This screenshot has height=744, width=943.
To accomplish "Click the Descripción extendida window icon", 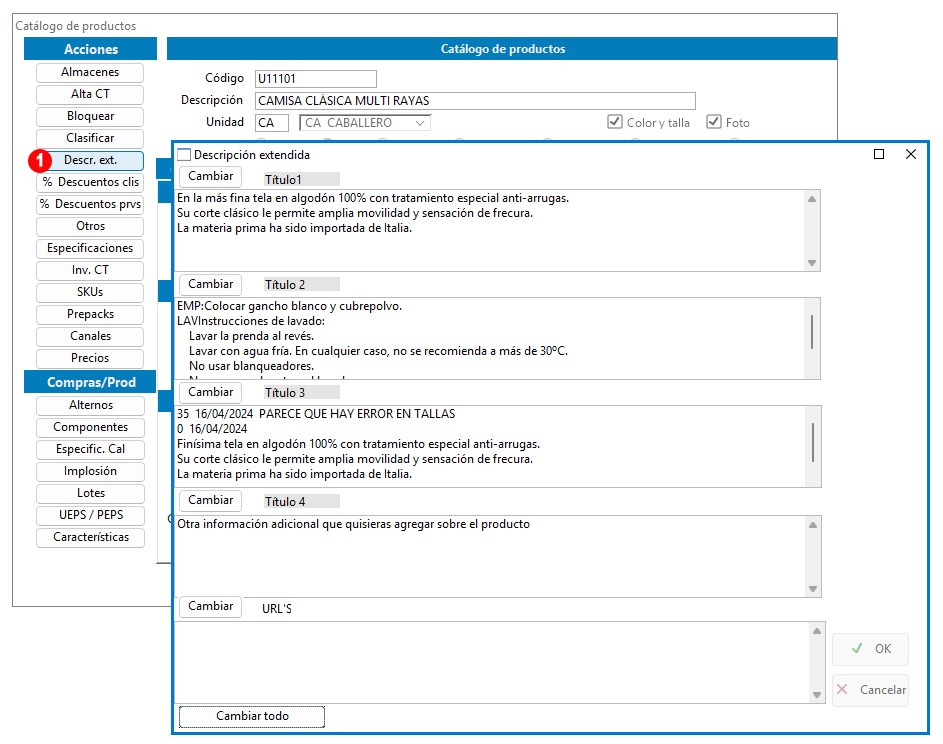I will 184,155.
